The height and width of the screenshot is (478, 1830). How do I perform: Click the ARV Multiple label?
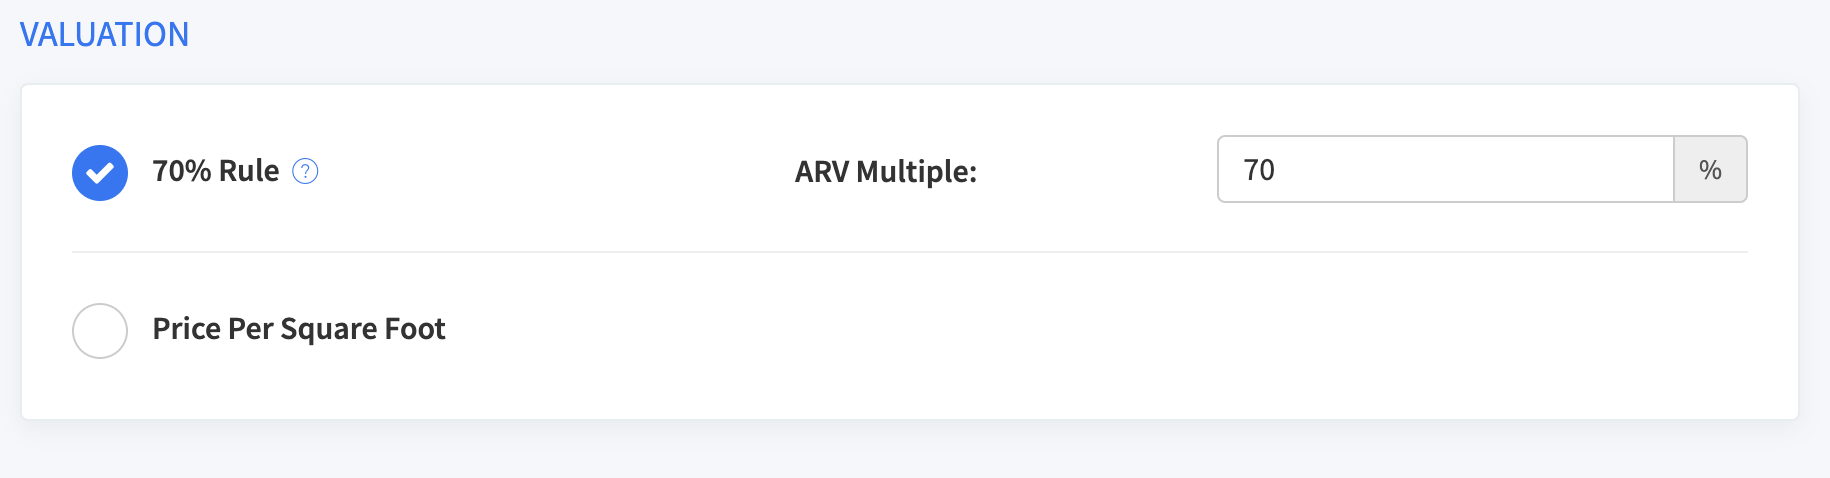click(886, 172)
